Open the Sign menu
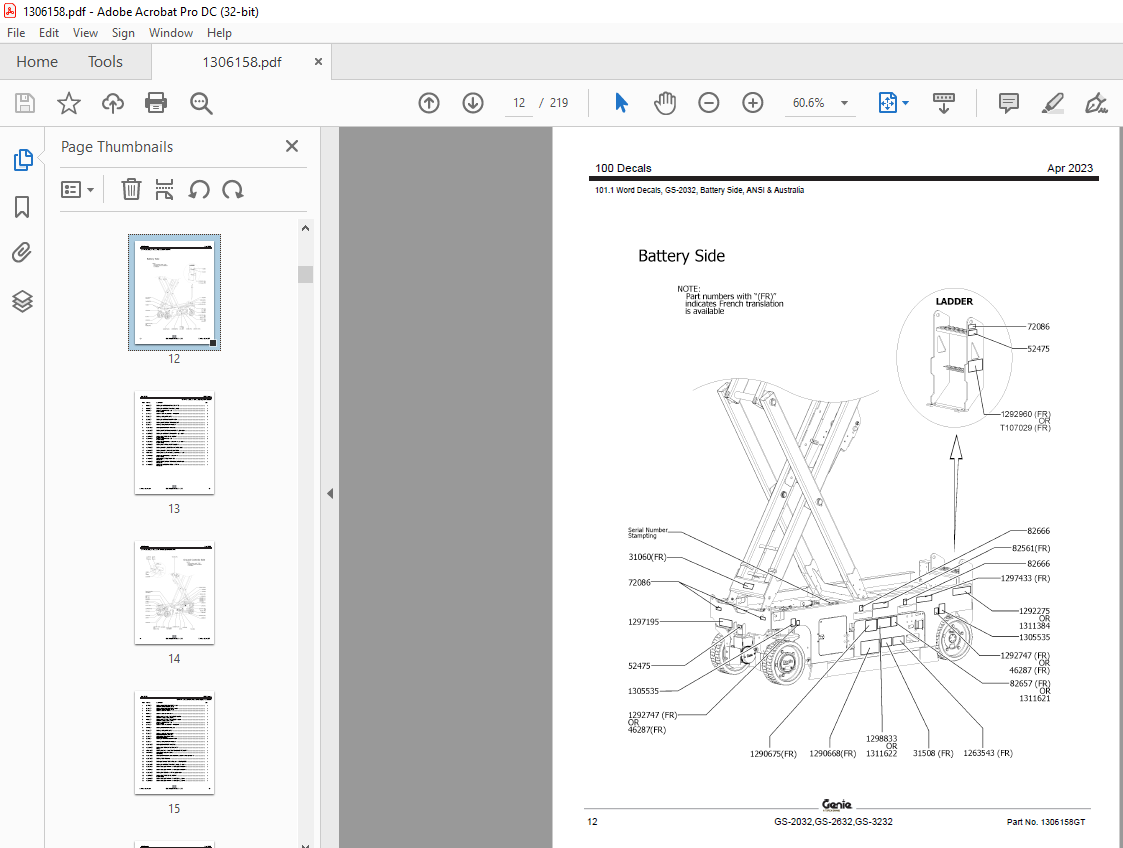Image resolution: width=1123 pixels, height=848 pixels. click(x=123, y=33)
